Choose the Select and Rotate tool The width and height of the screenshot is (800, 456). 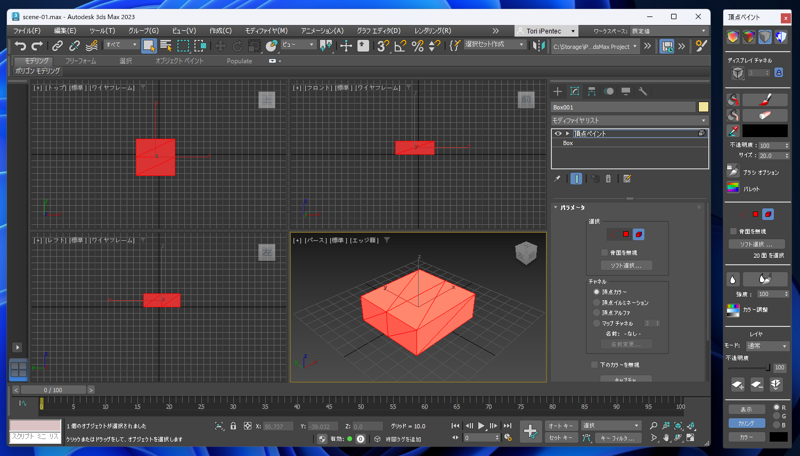pos(237,46)
